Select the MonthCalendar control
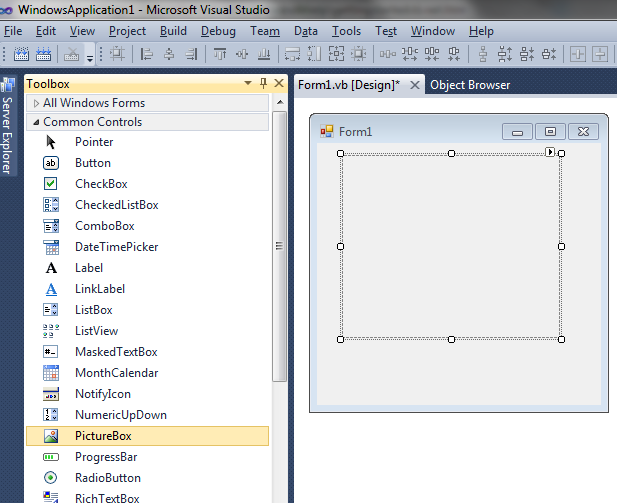Screen dimensions: 617x503 (x=116, y=373)
